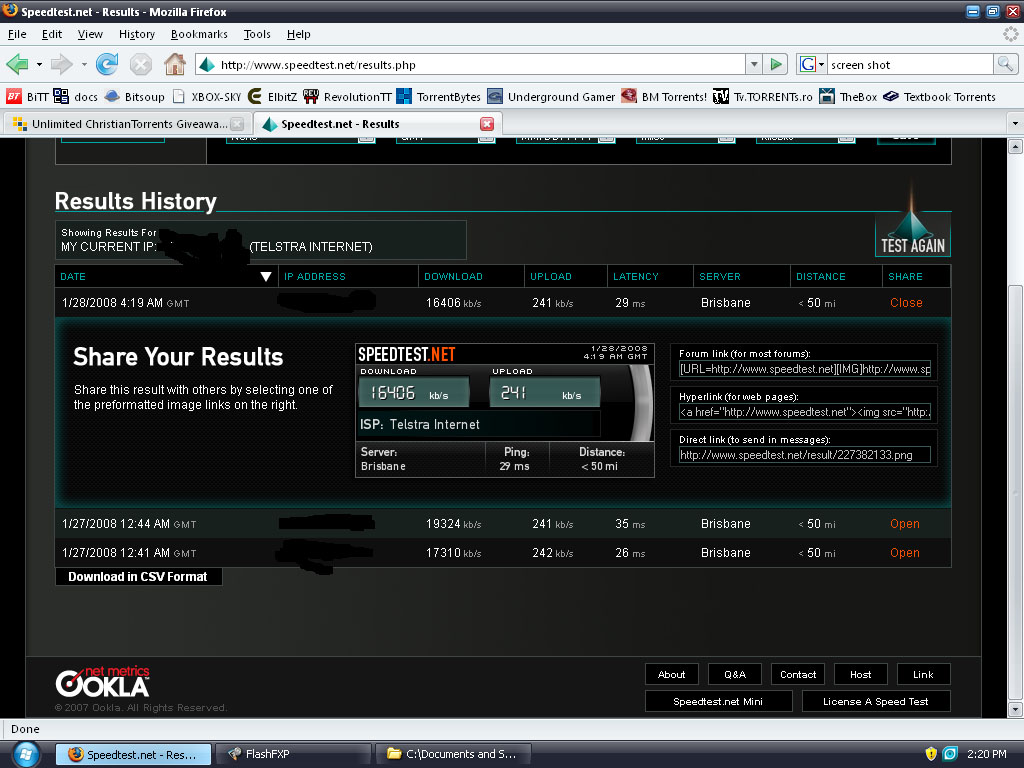Close the expanded 1/28/2008 share panel
1024x768 pixels.
pos(906,303)
